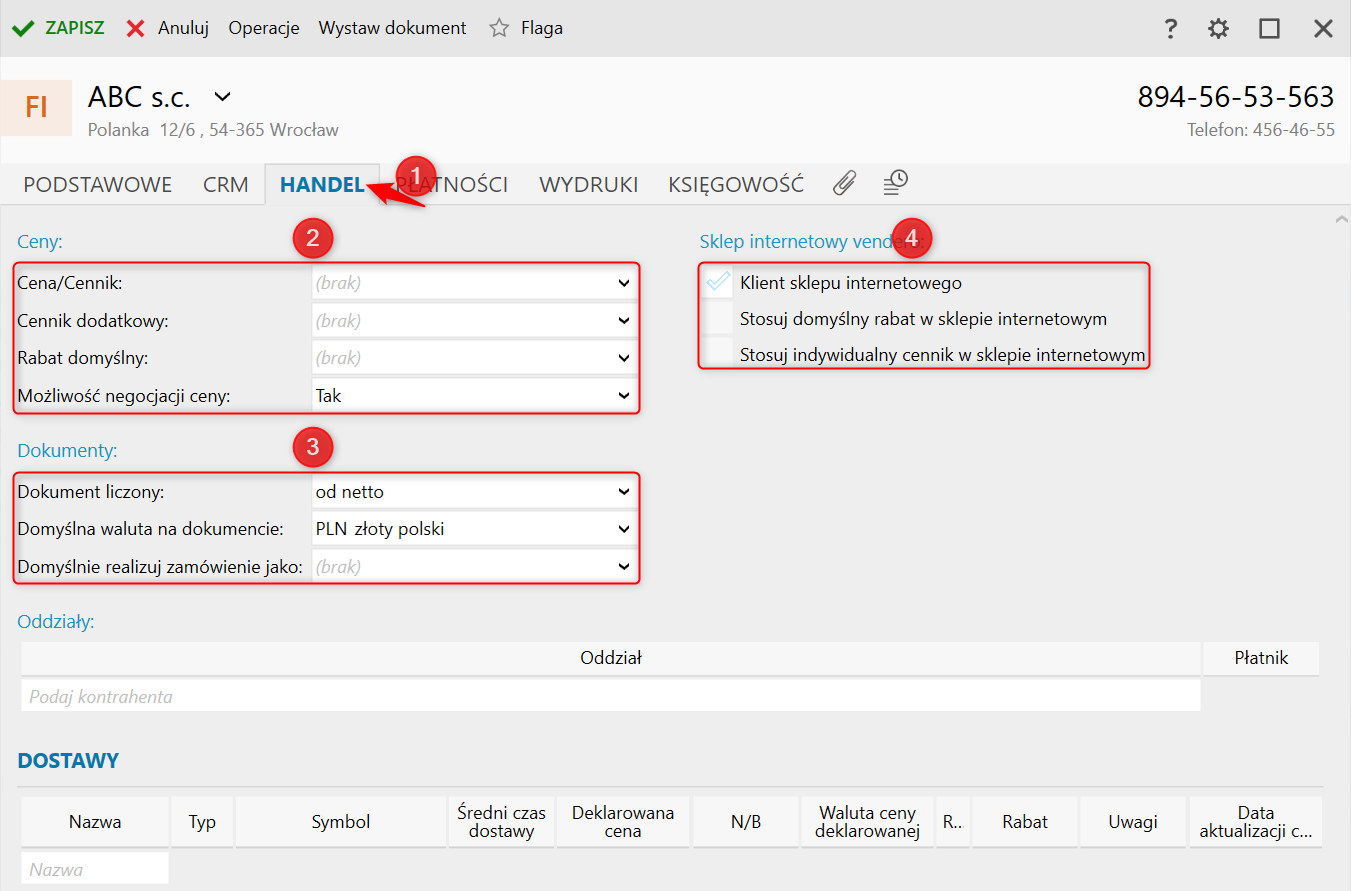Click the orange FI contractor avatar
Image resolution: width=1351 pixels, height=891 pixels.
click(36, 107)
